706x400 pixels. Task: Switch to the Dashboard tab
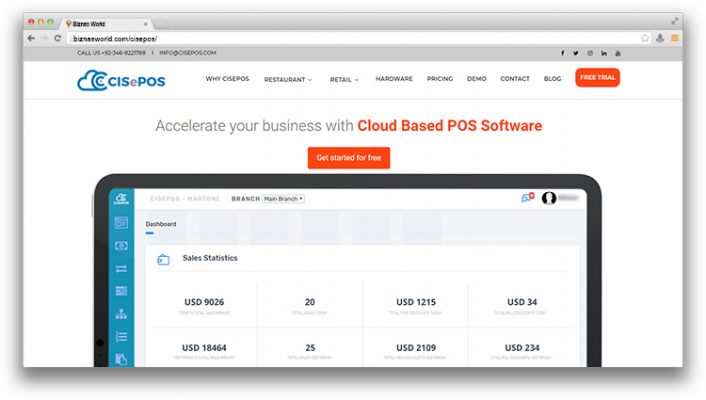[x=161, y=224]
